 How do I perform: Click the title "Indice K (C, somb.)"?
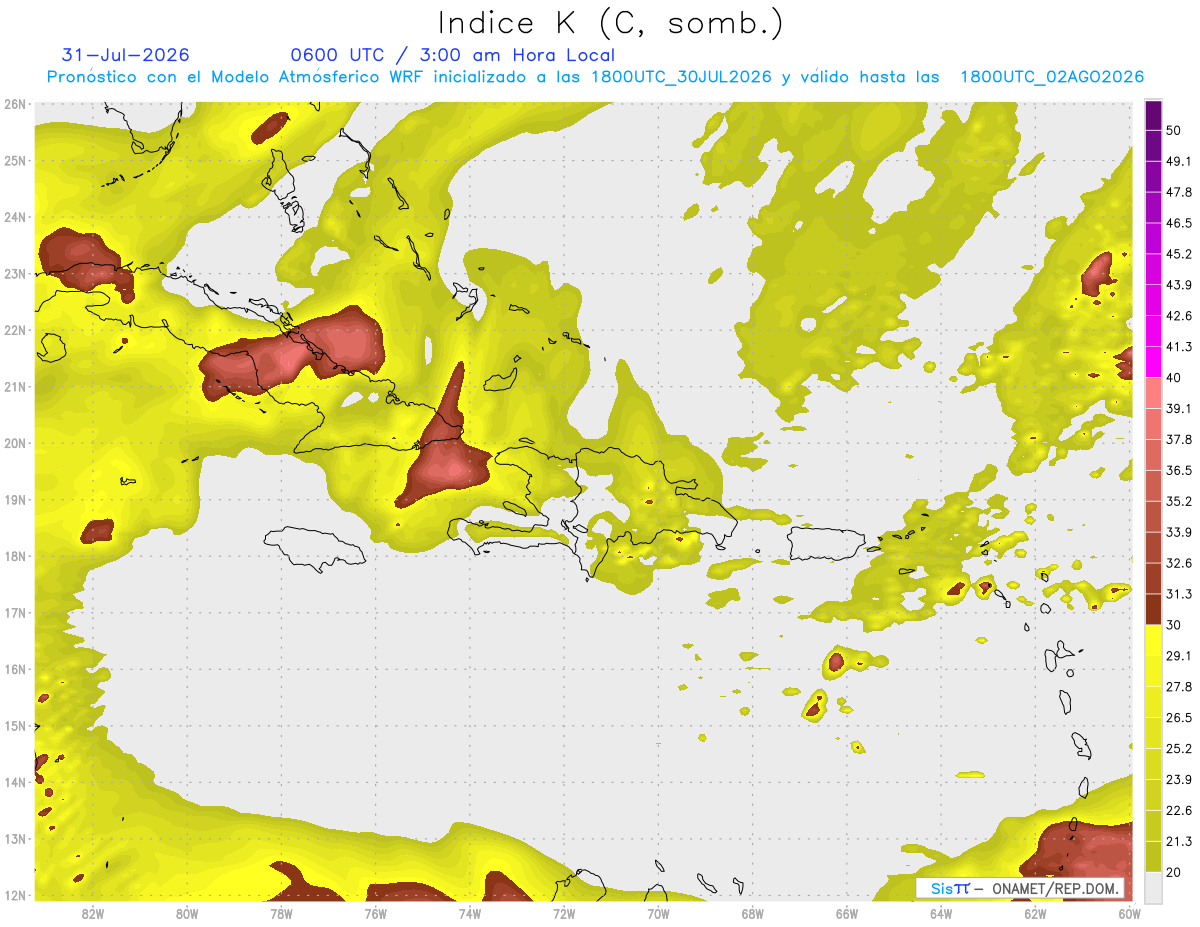[611, 24]
